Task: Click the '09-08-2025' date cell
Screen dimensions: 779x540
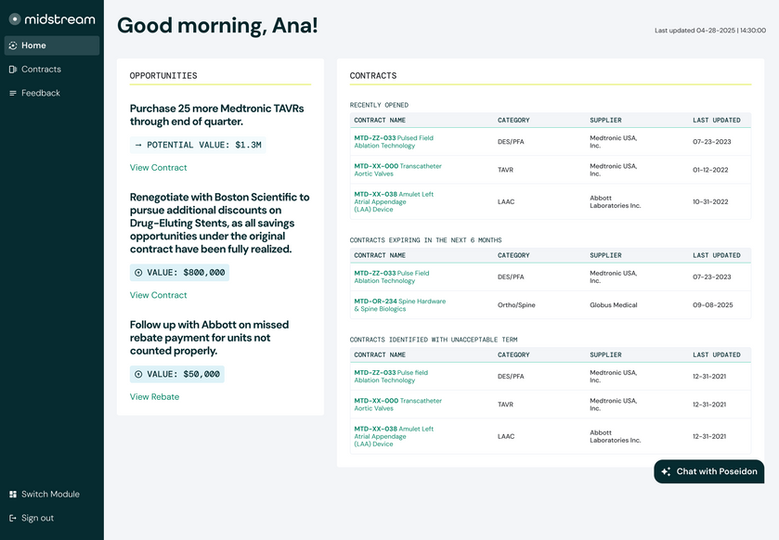Action: point(712,305)
